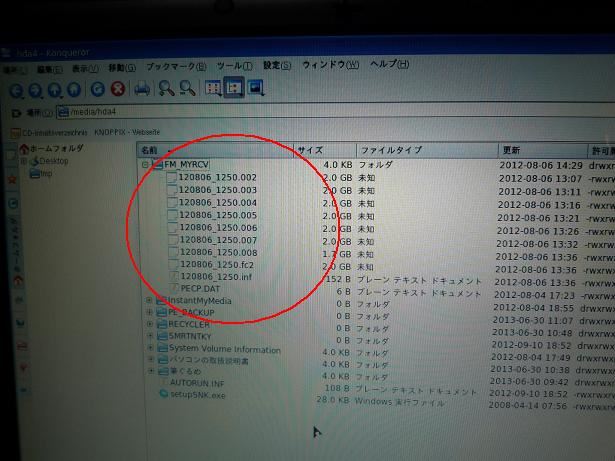This screenshot has width=615, height=461.
Task: Open the History tab in sidebar
Action: [x=13, y=204]
